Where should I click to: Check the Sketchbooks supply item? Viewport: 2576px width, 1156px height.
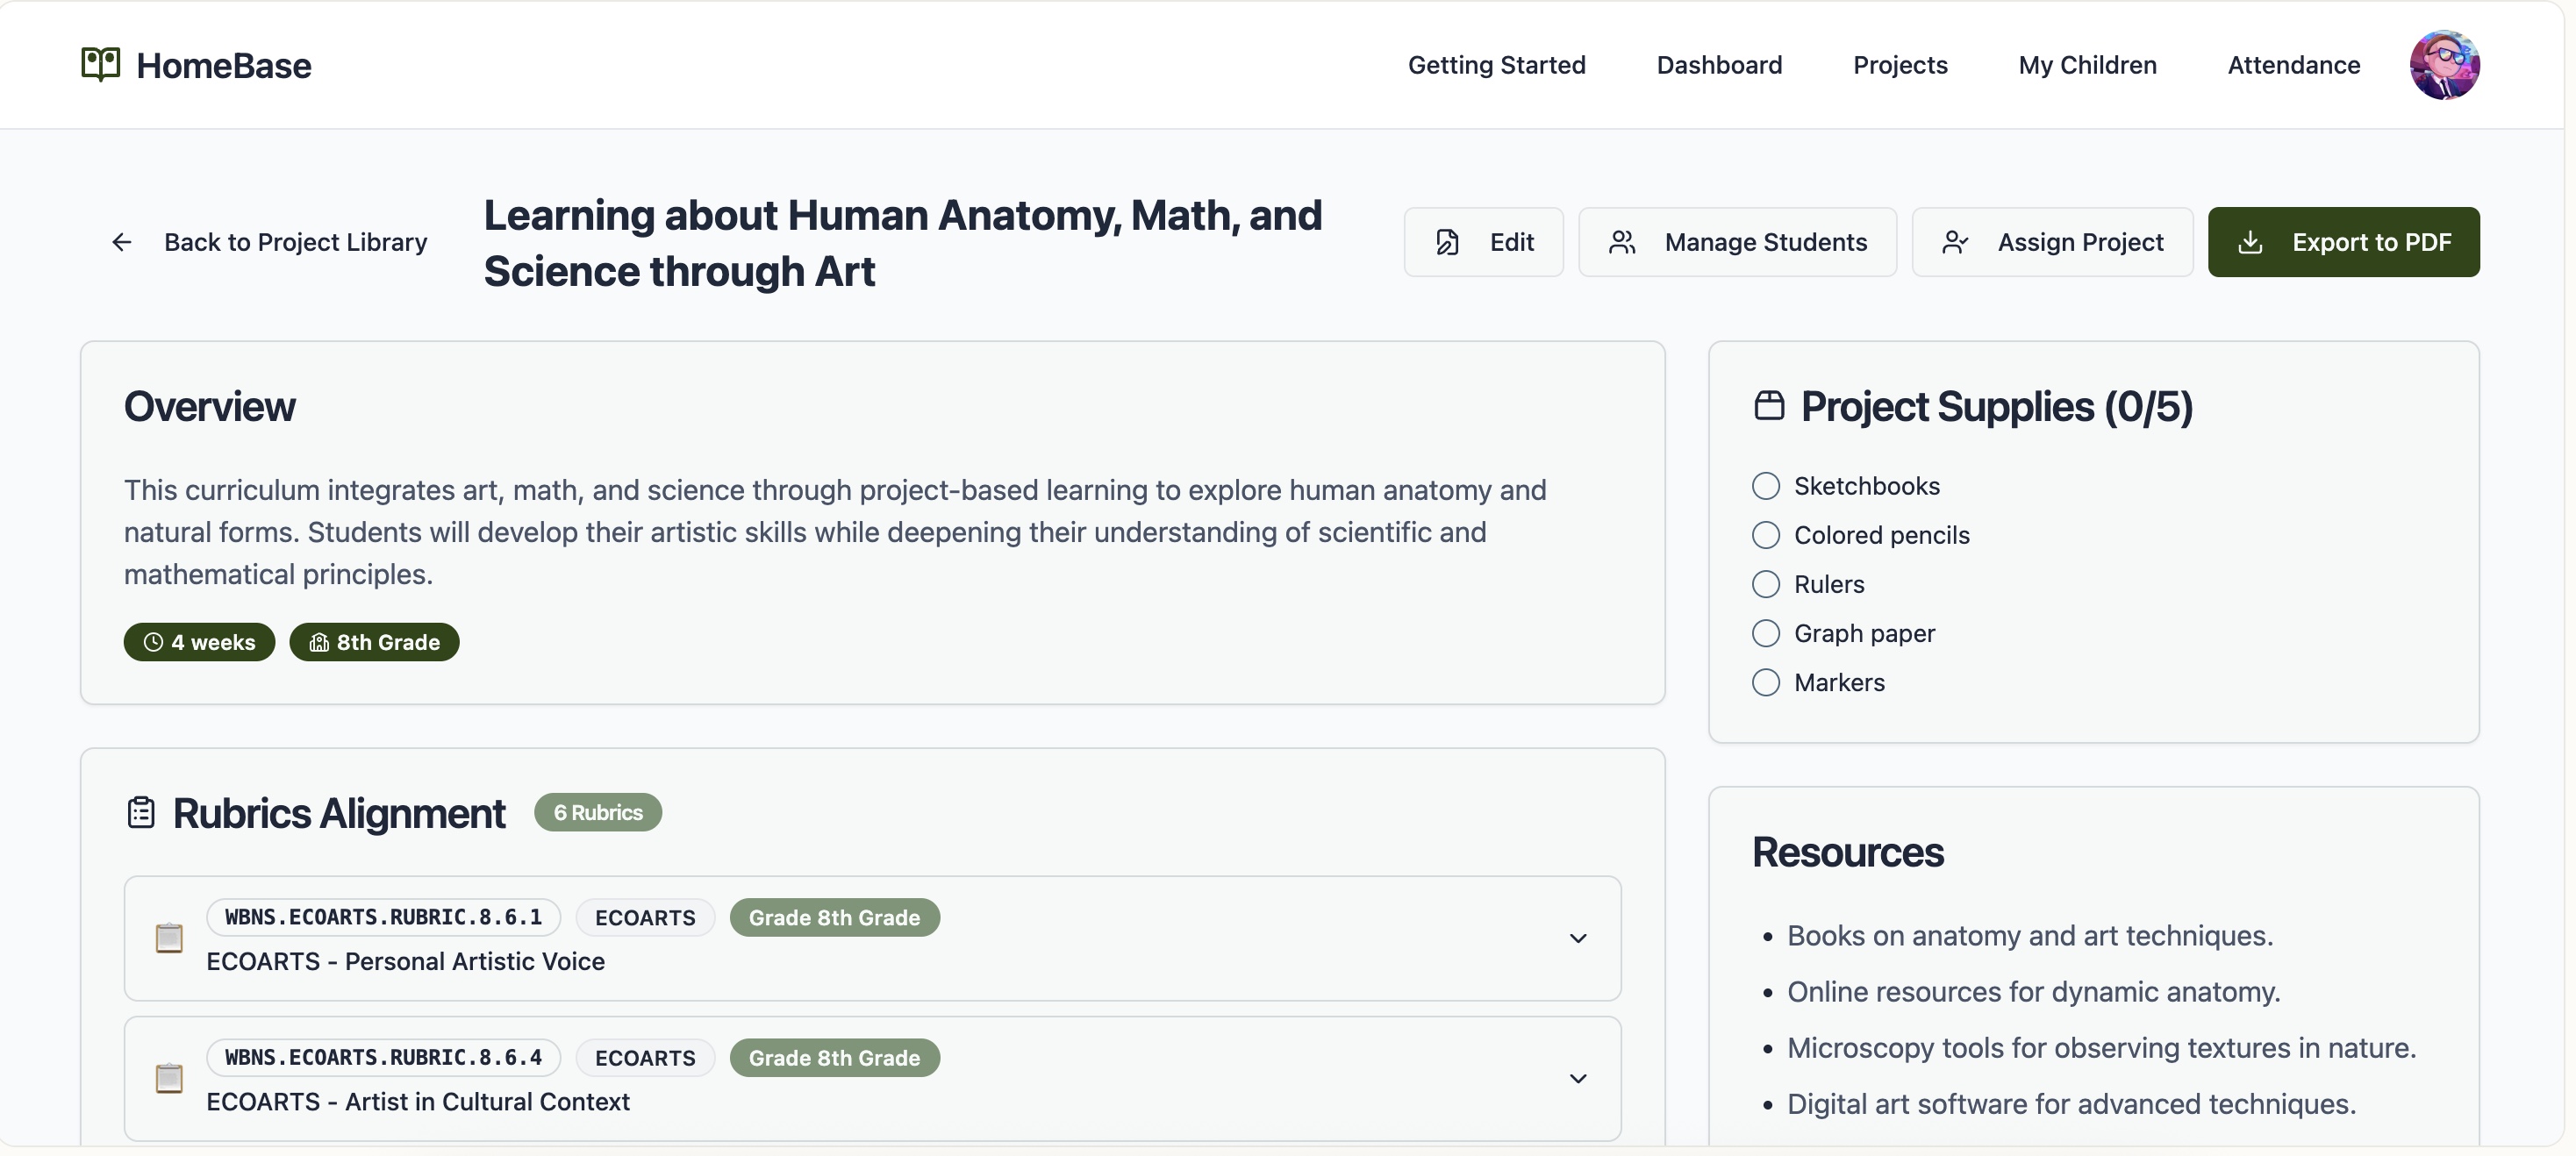click(1765, 485)
